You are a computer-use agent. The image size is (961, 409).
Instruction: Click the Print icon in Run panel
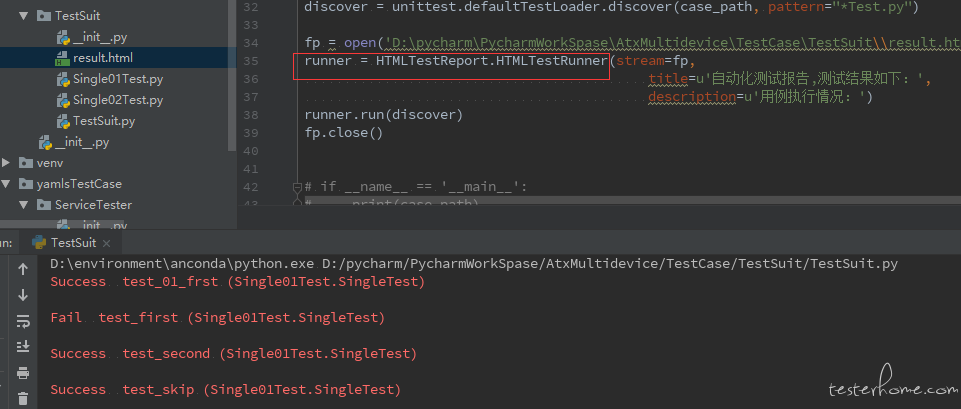pos(23,373)
